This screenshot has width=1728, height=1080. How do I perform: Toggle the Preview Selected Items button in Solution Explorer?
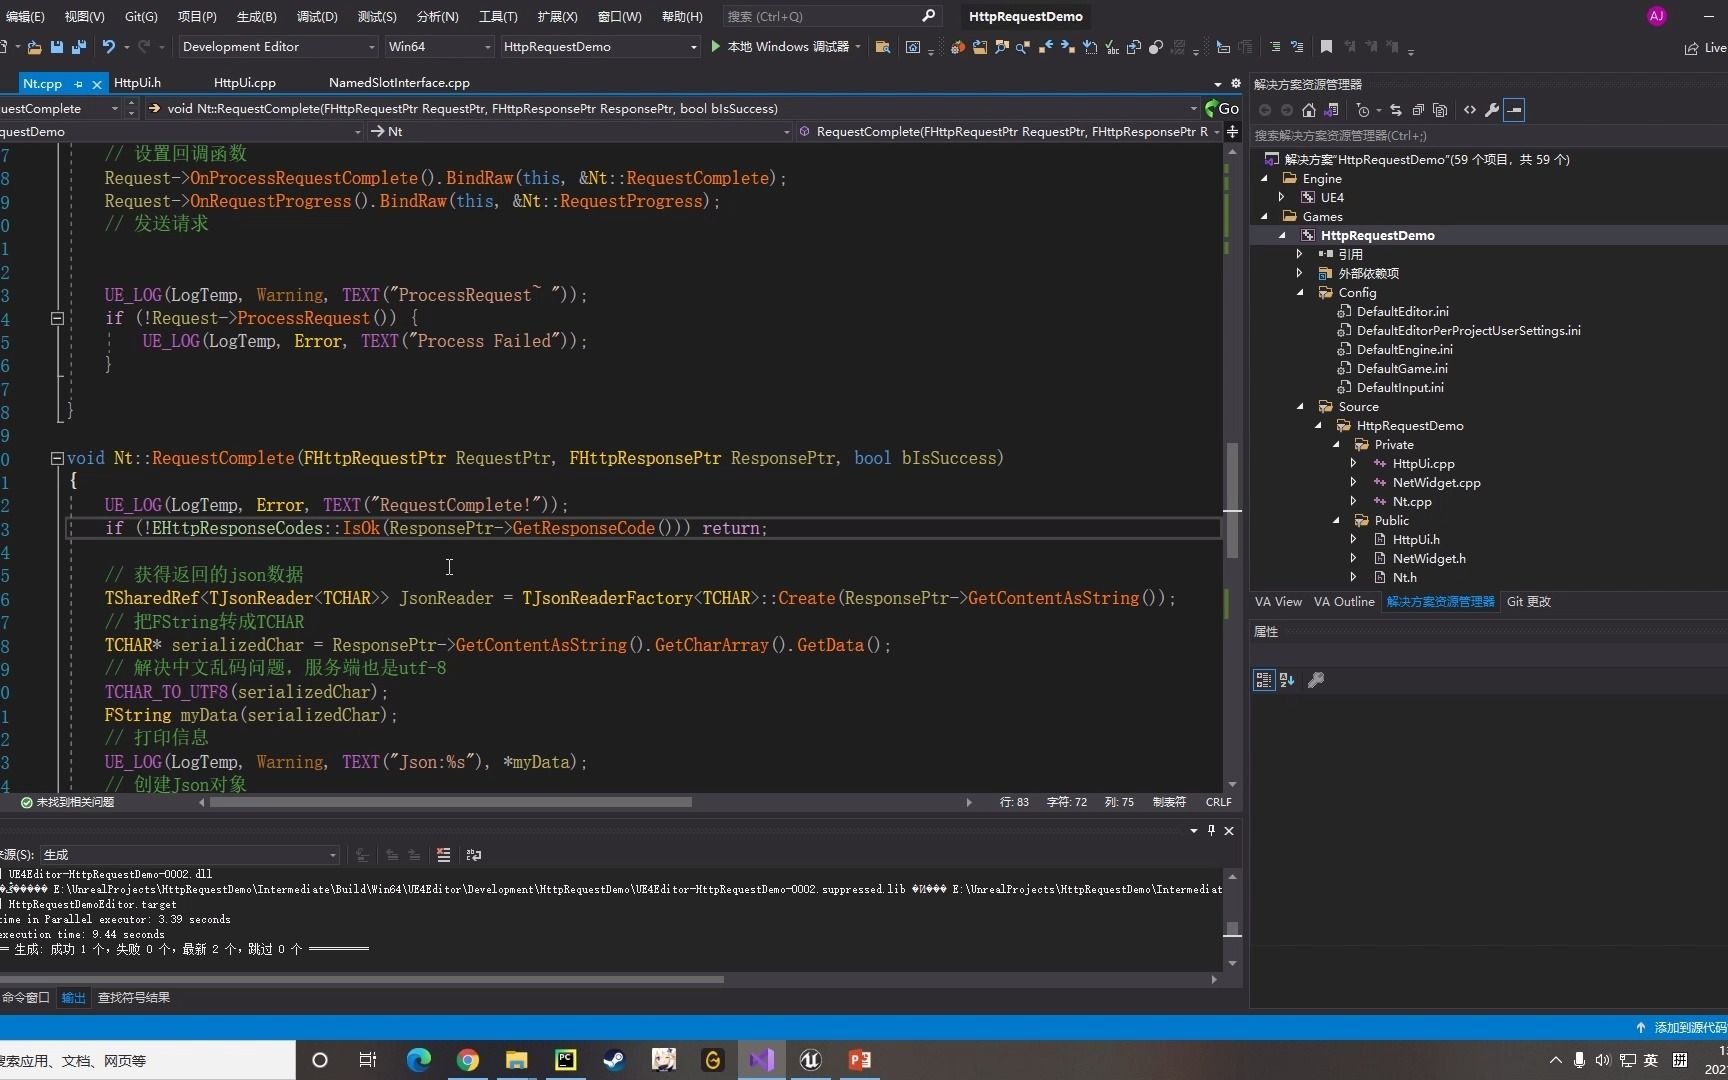coord(1514,110)
